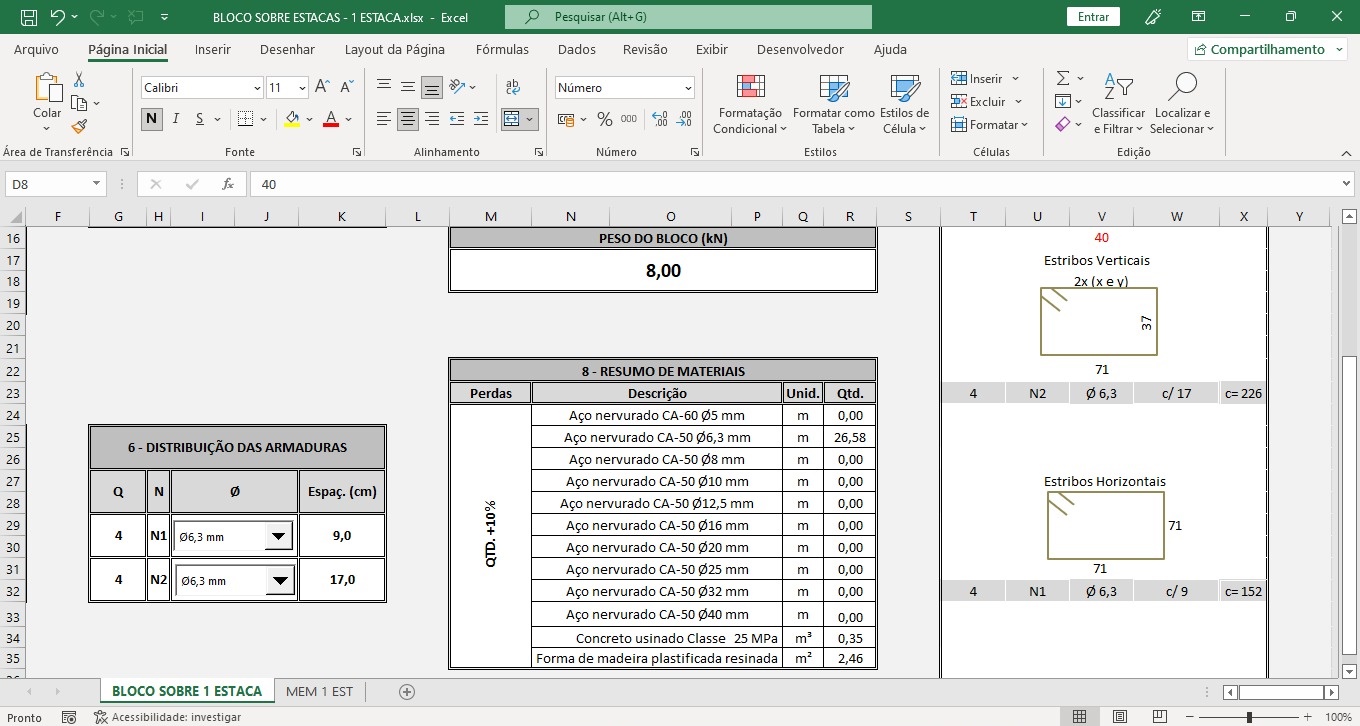Click the Cut scissors icon
This screenshot has width=1360, height=726.
pos(79,80)
